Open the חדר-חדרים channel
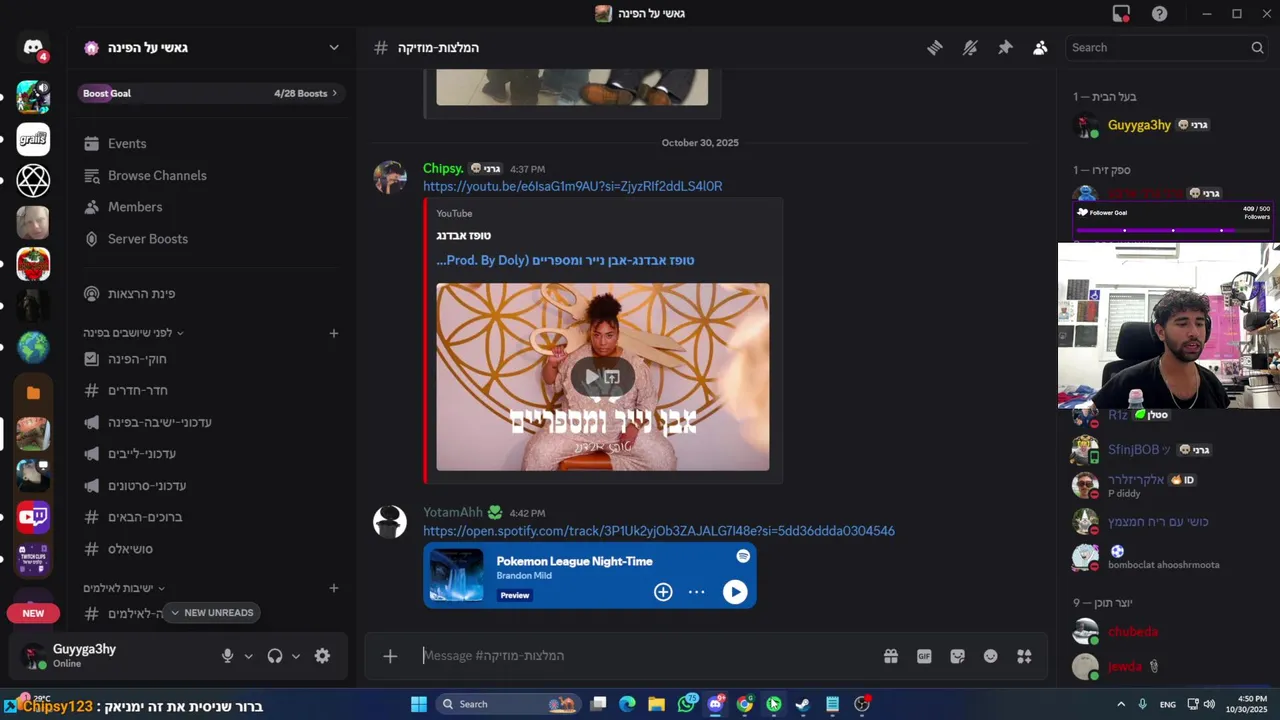Screen dimensions: 1280x720 click(x=212, y=390)
